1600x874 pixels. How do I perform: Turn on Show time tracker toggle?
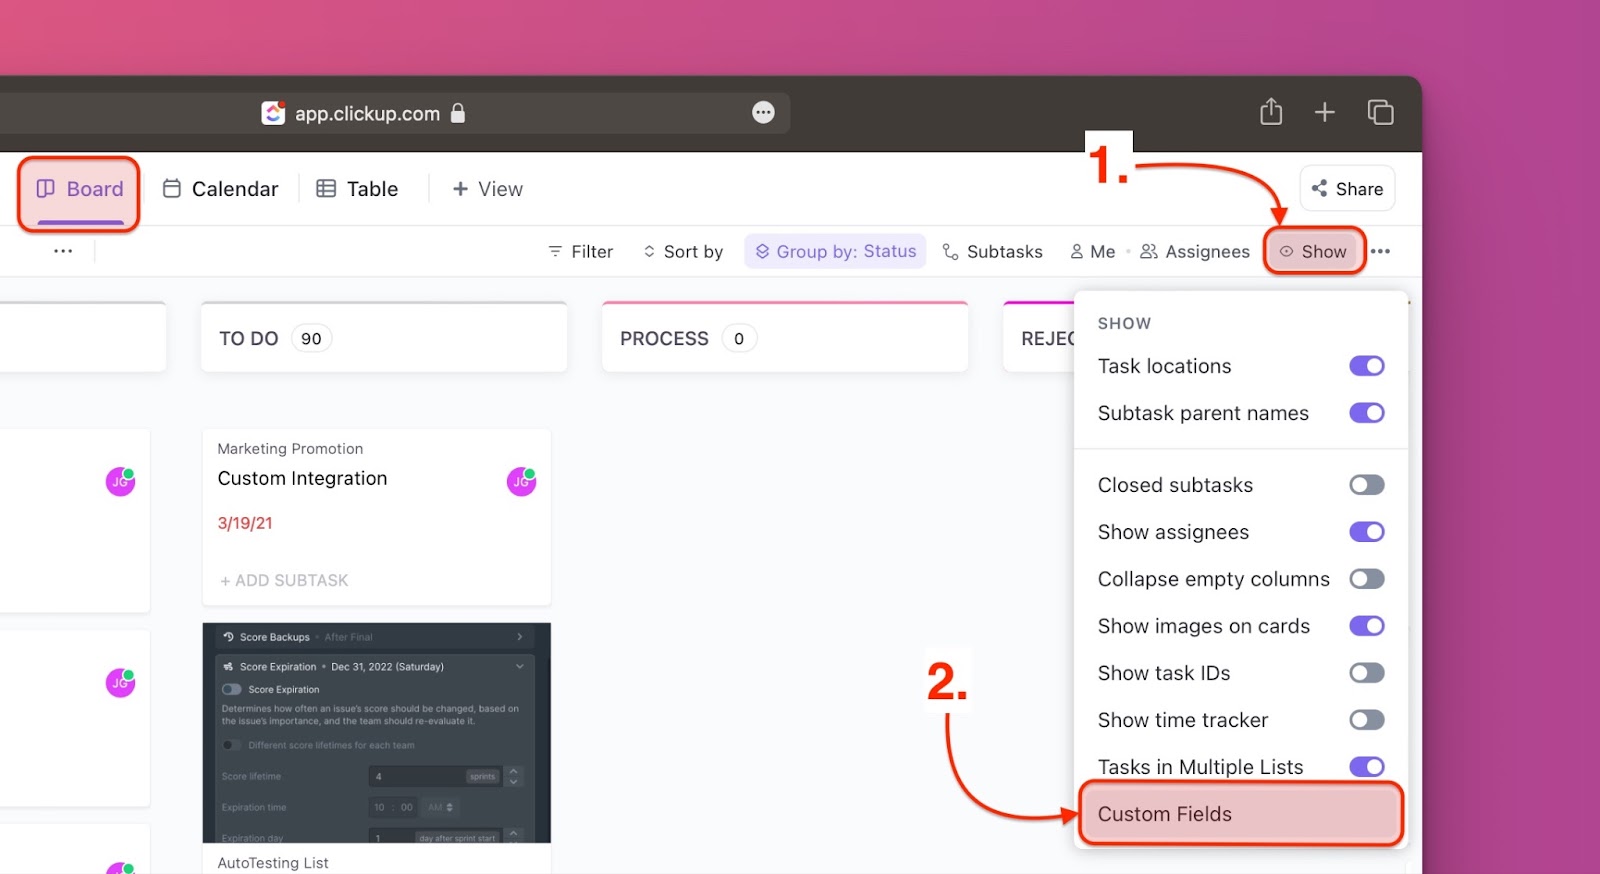(x=1366, y=720)
